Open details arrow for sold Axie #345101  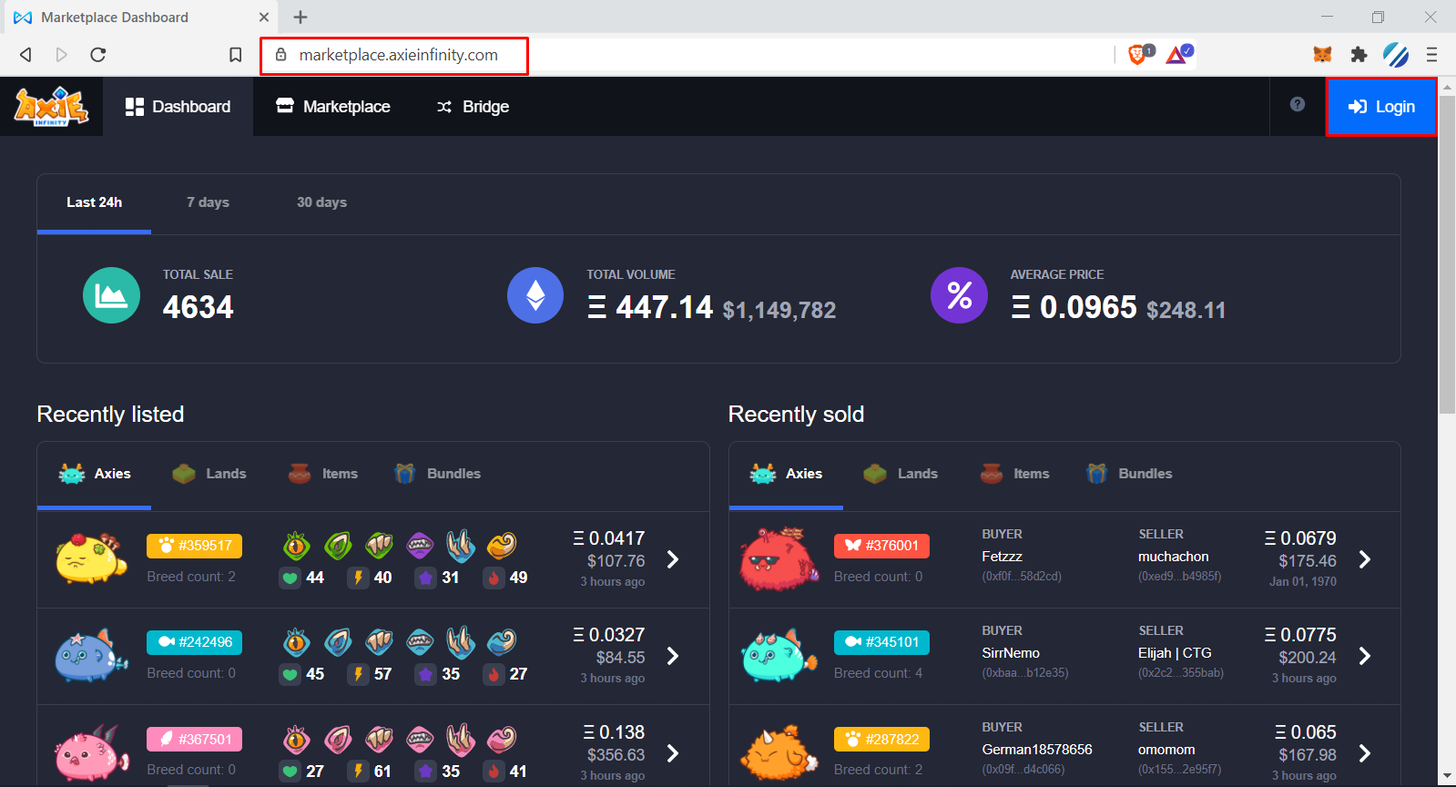tap(1365, 656)
